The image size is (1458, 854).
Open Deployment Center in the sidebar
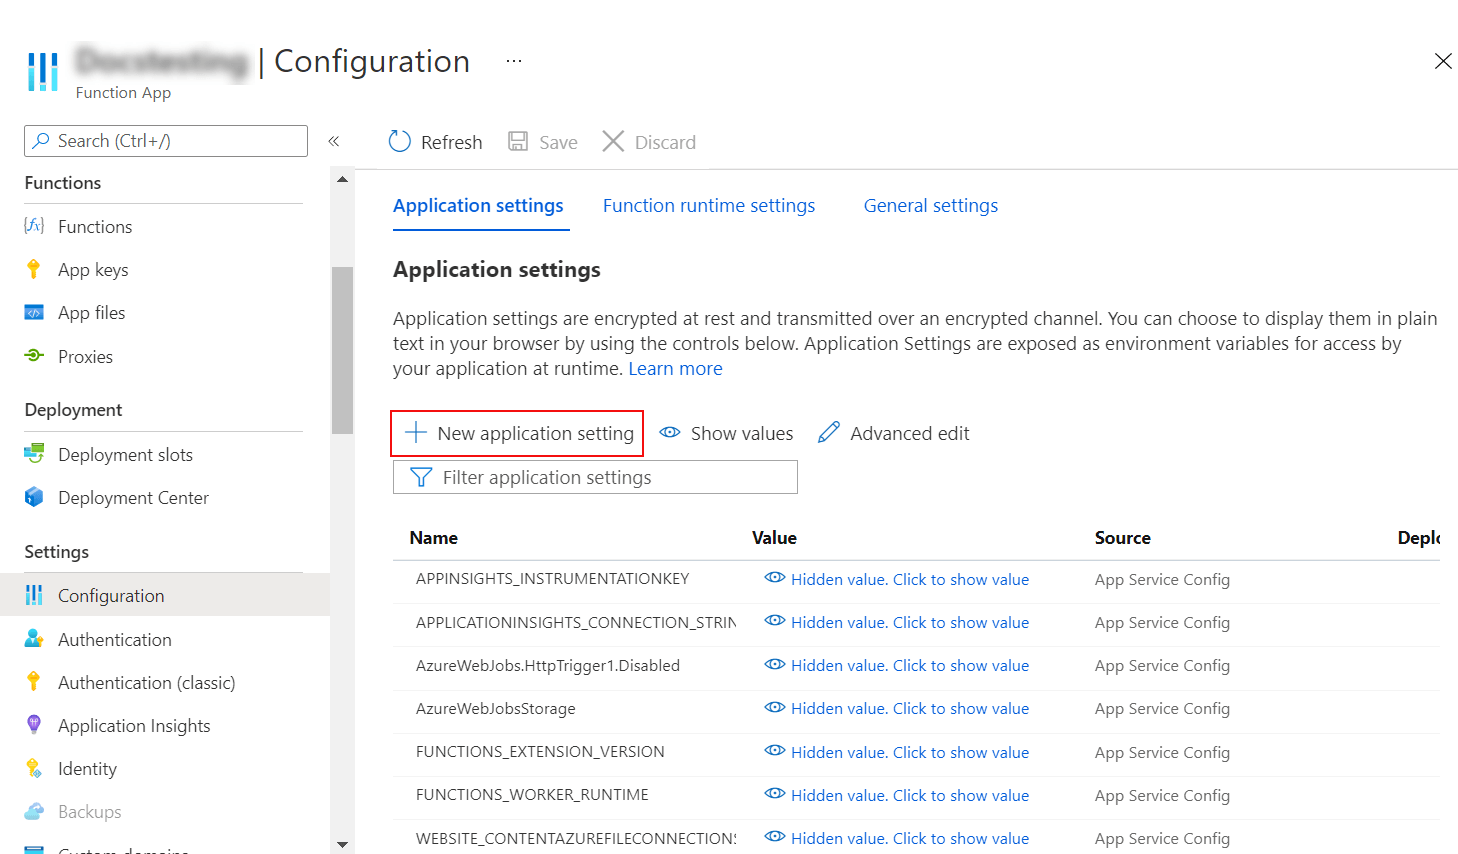pos(133,498)
